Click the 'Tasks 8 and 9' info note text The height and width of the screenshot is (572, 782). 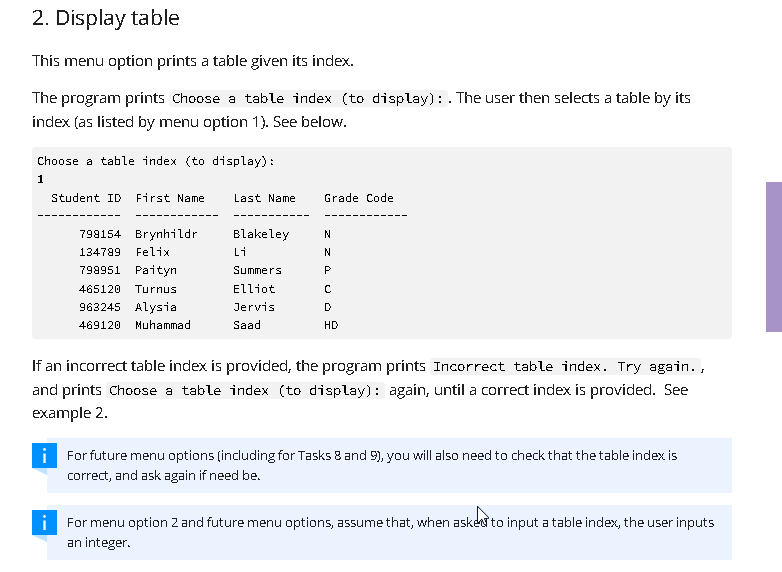tap(372, 465)
